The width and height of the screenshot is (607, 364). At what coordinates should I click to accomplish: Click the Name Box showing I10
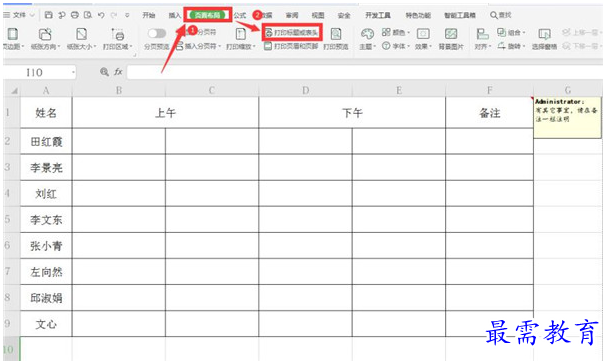(36, 72)
